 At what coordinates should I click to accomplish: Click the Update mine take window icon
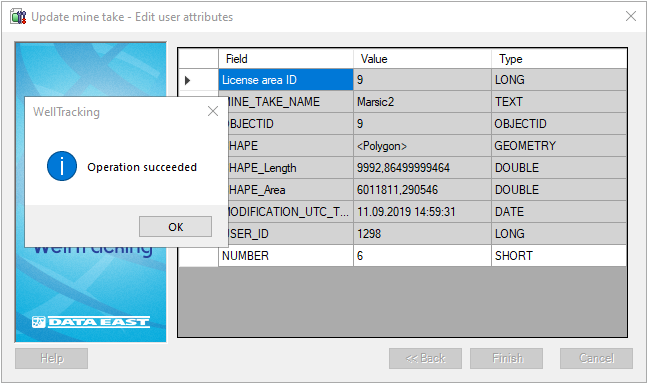pos(18,17)
